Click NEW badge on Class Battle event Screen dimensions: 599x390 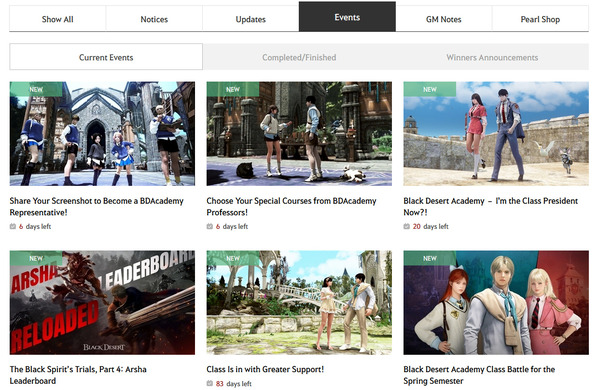pos(429,258)
